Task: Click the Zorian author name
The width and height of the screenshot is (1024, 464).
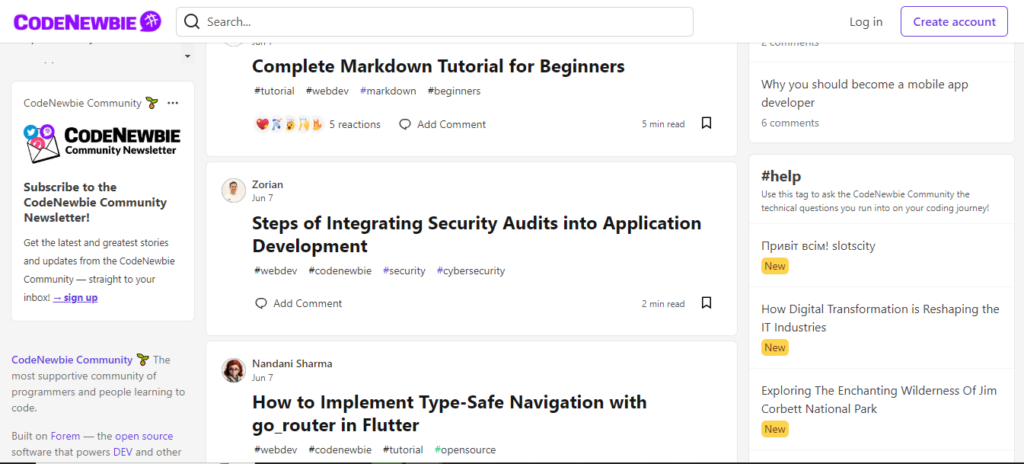Action: point(268,184)
